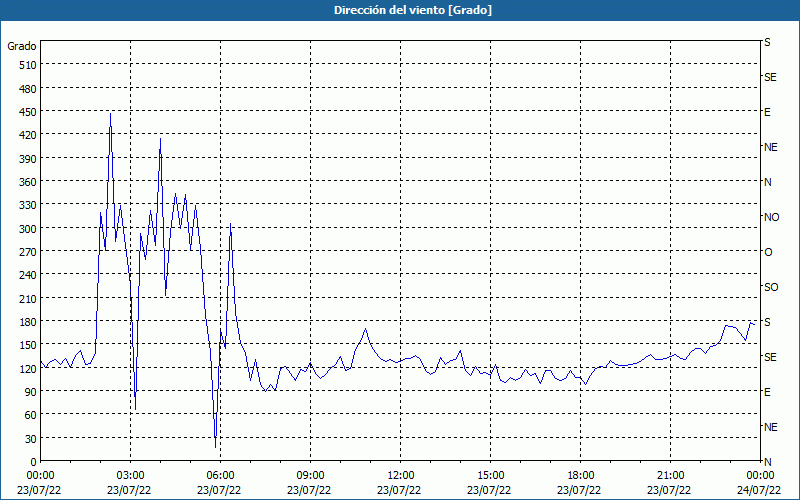The height and width of the screenshot is (500, 800).
Task: Click the 00:00 label above date 23/07/22
Action: [x=40, y=476]
